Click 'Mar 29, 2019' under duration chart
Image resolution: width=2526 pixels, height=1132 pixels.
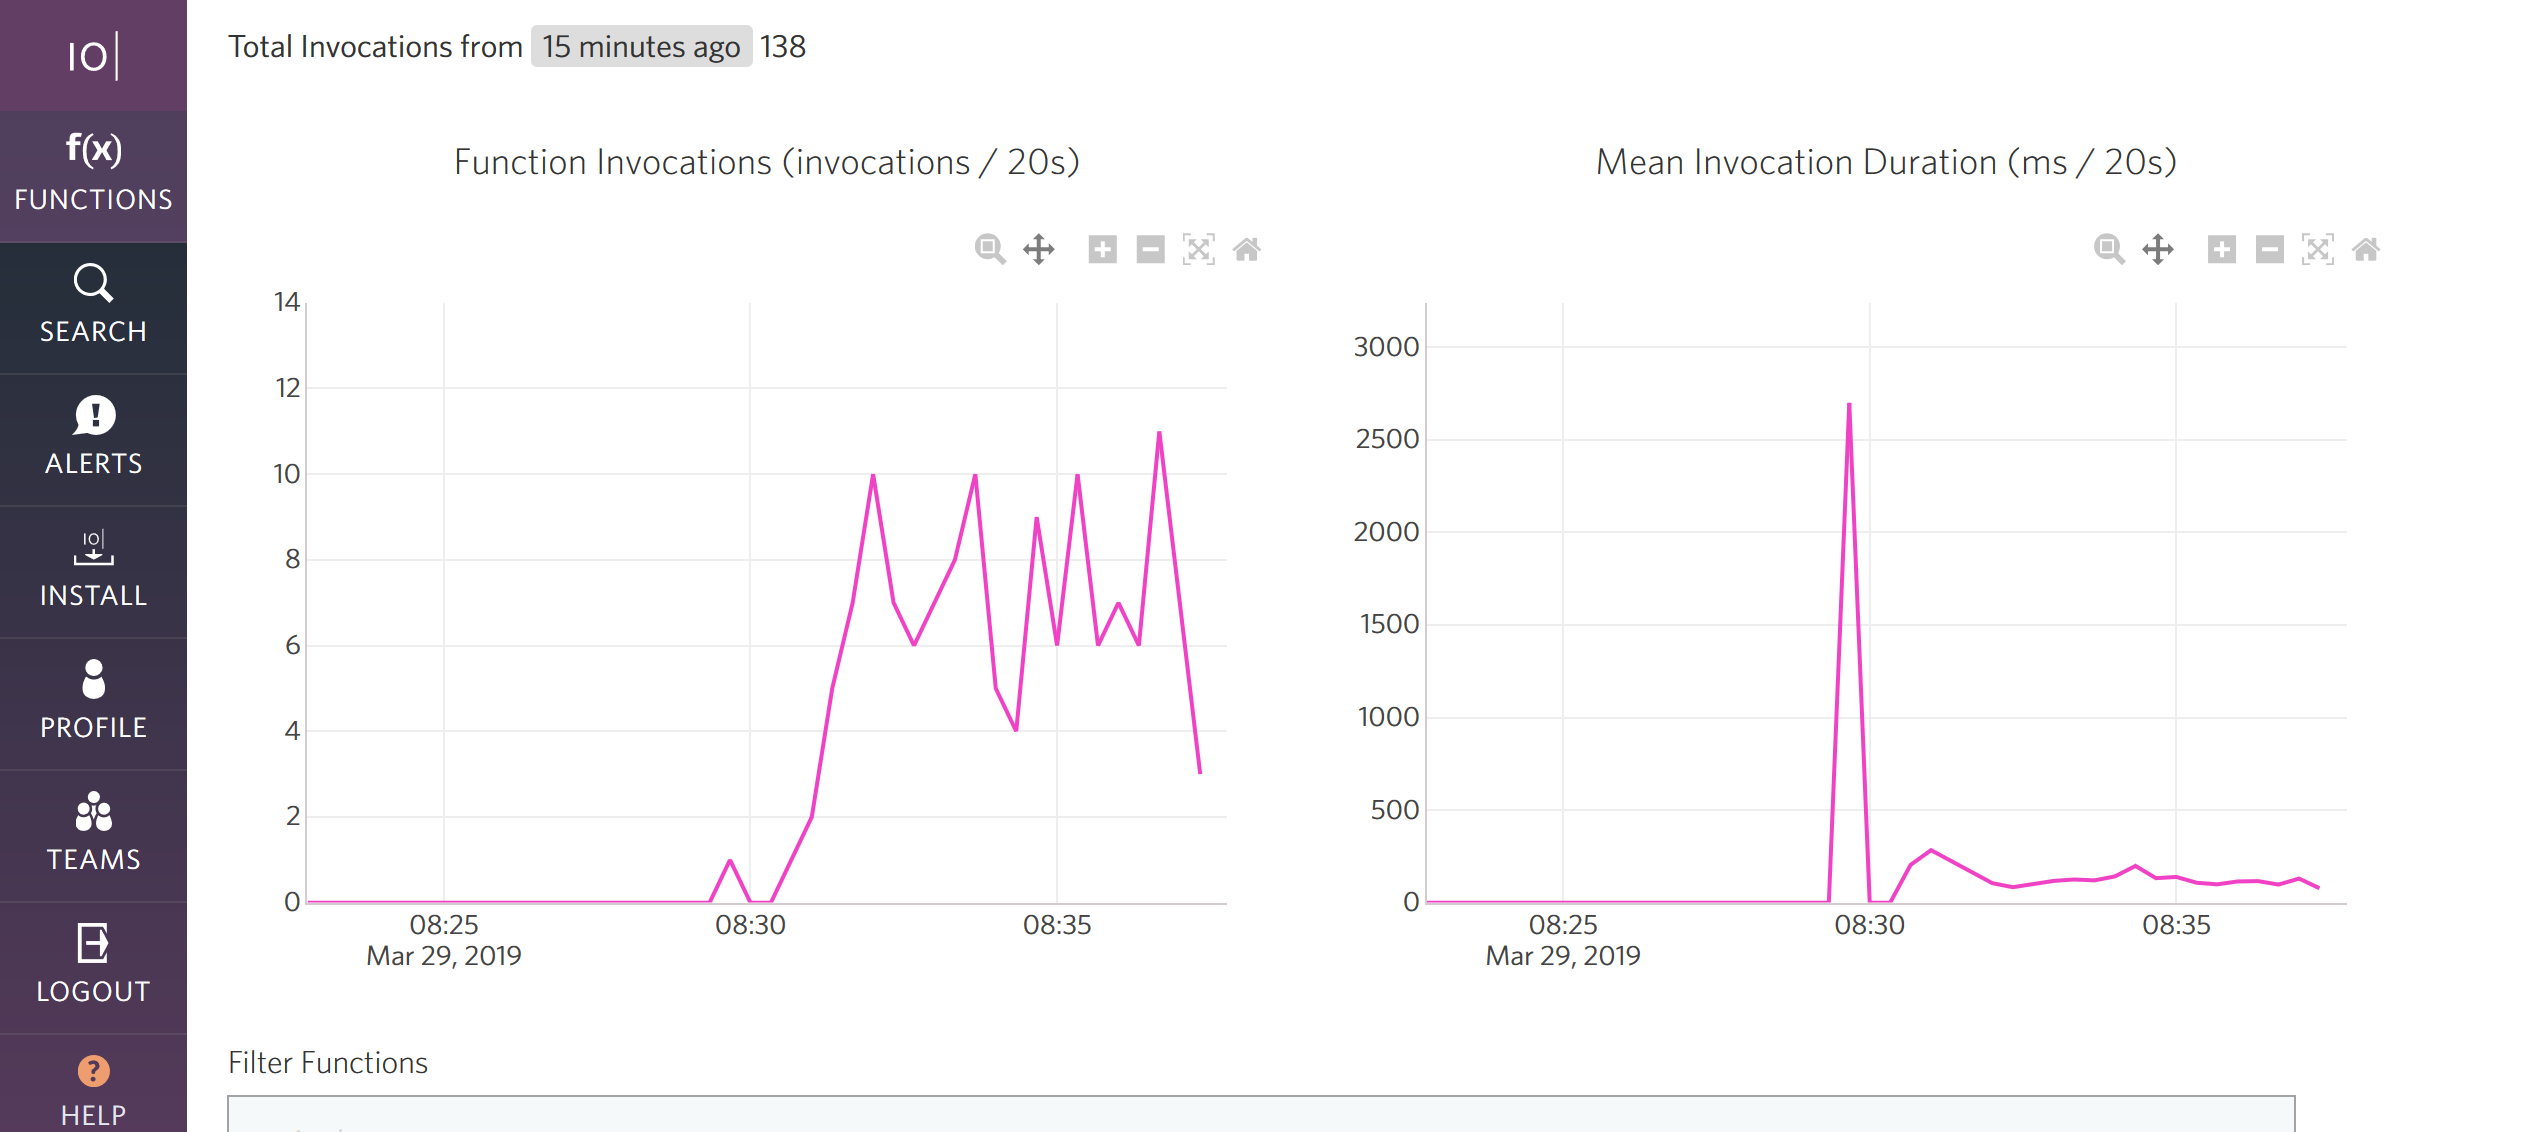[x=1563, y=956]
